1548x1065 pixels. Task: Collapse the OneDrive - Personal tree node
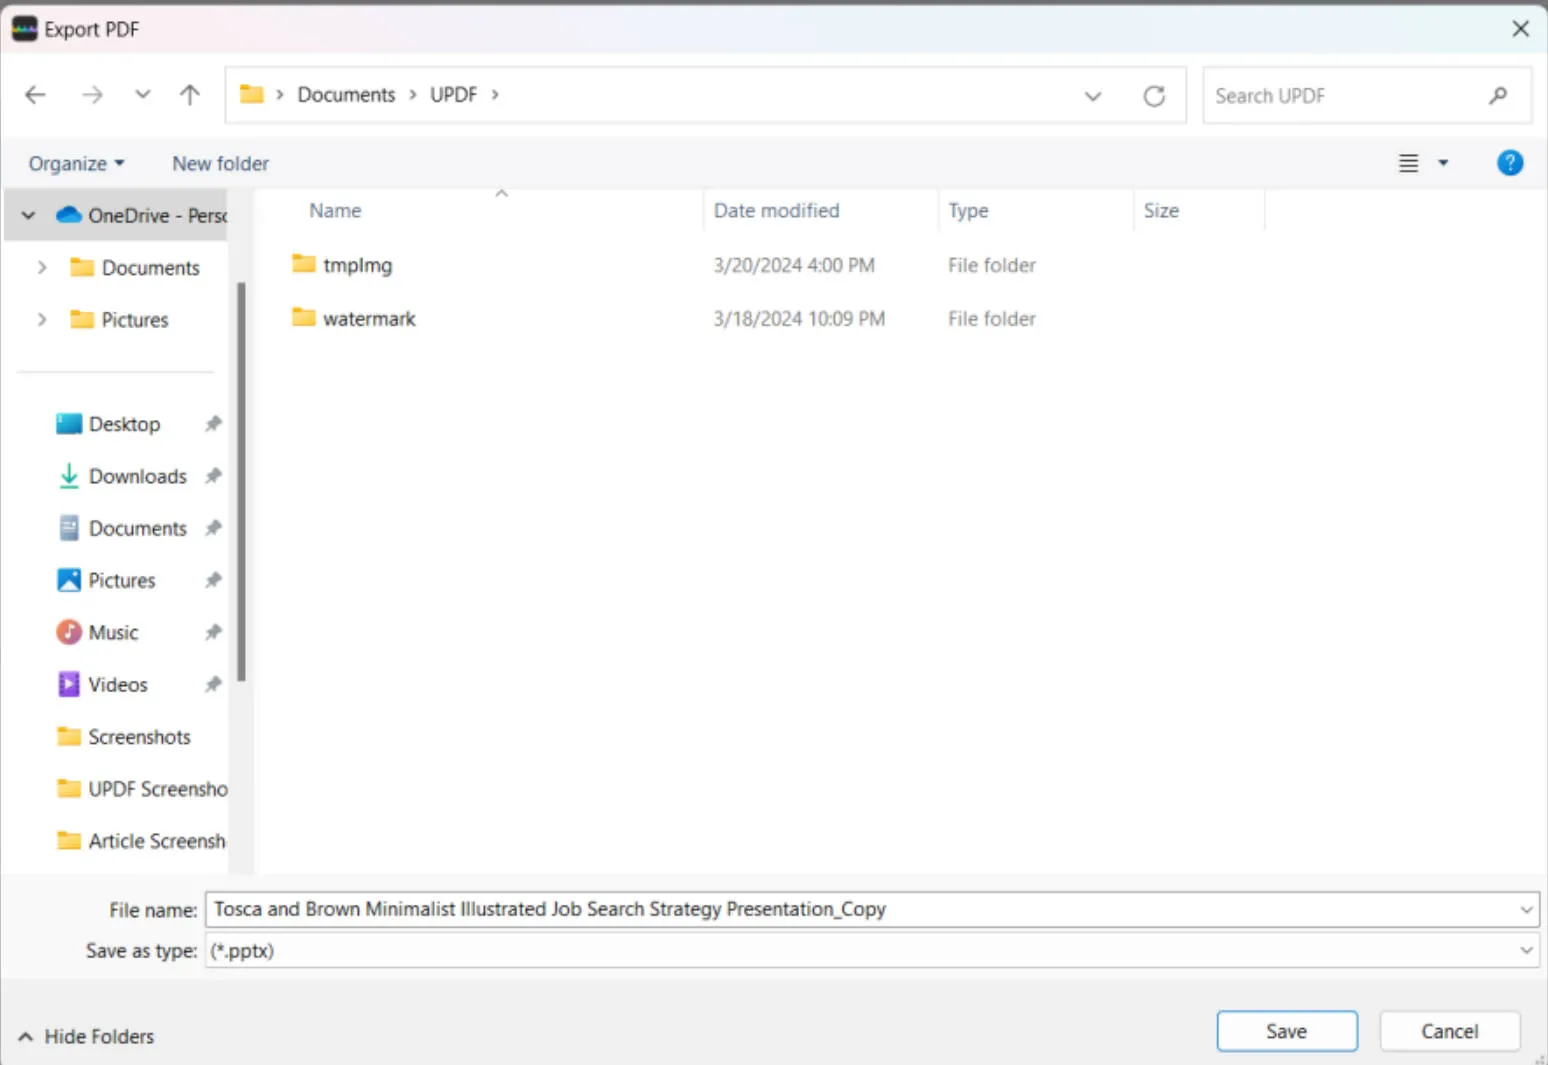point(28,215)
